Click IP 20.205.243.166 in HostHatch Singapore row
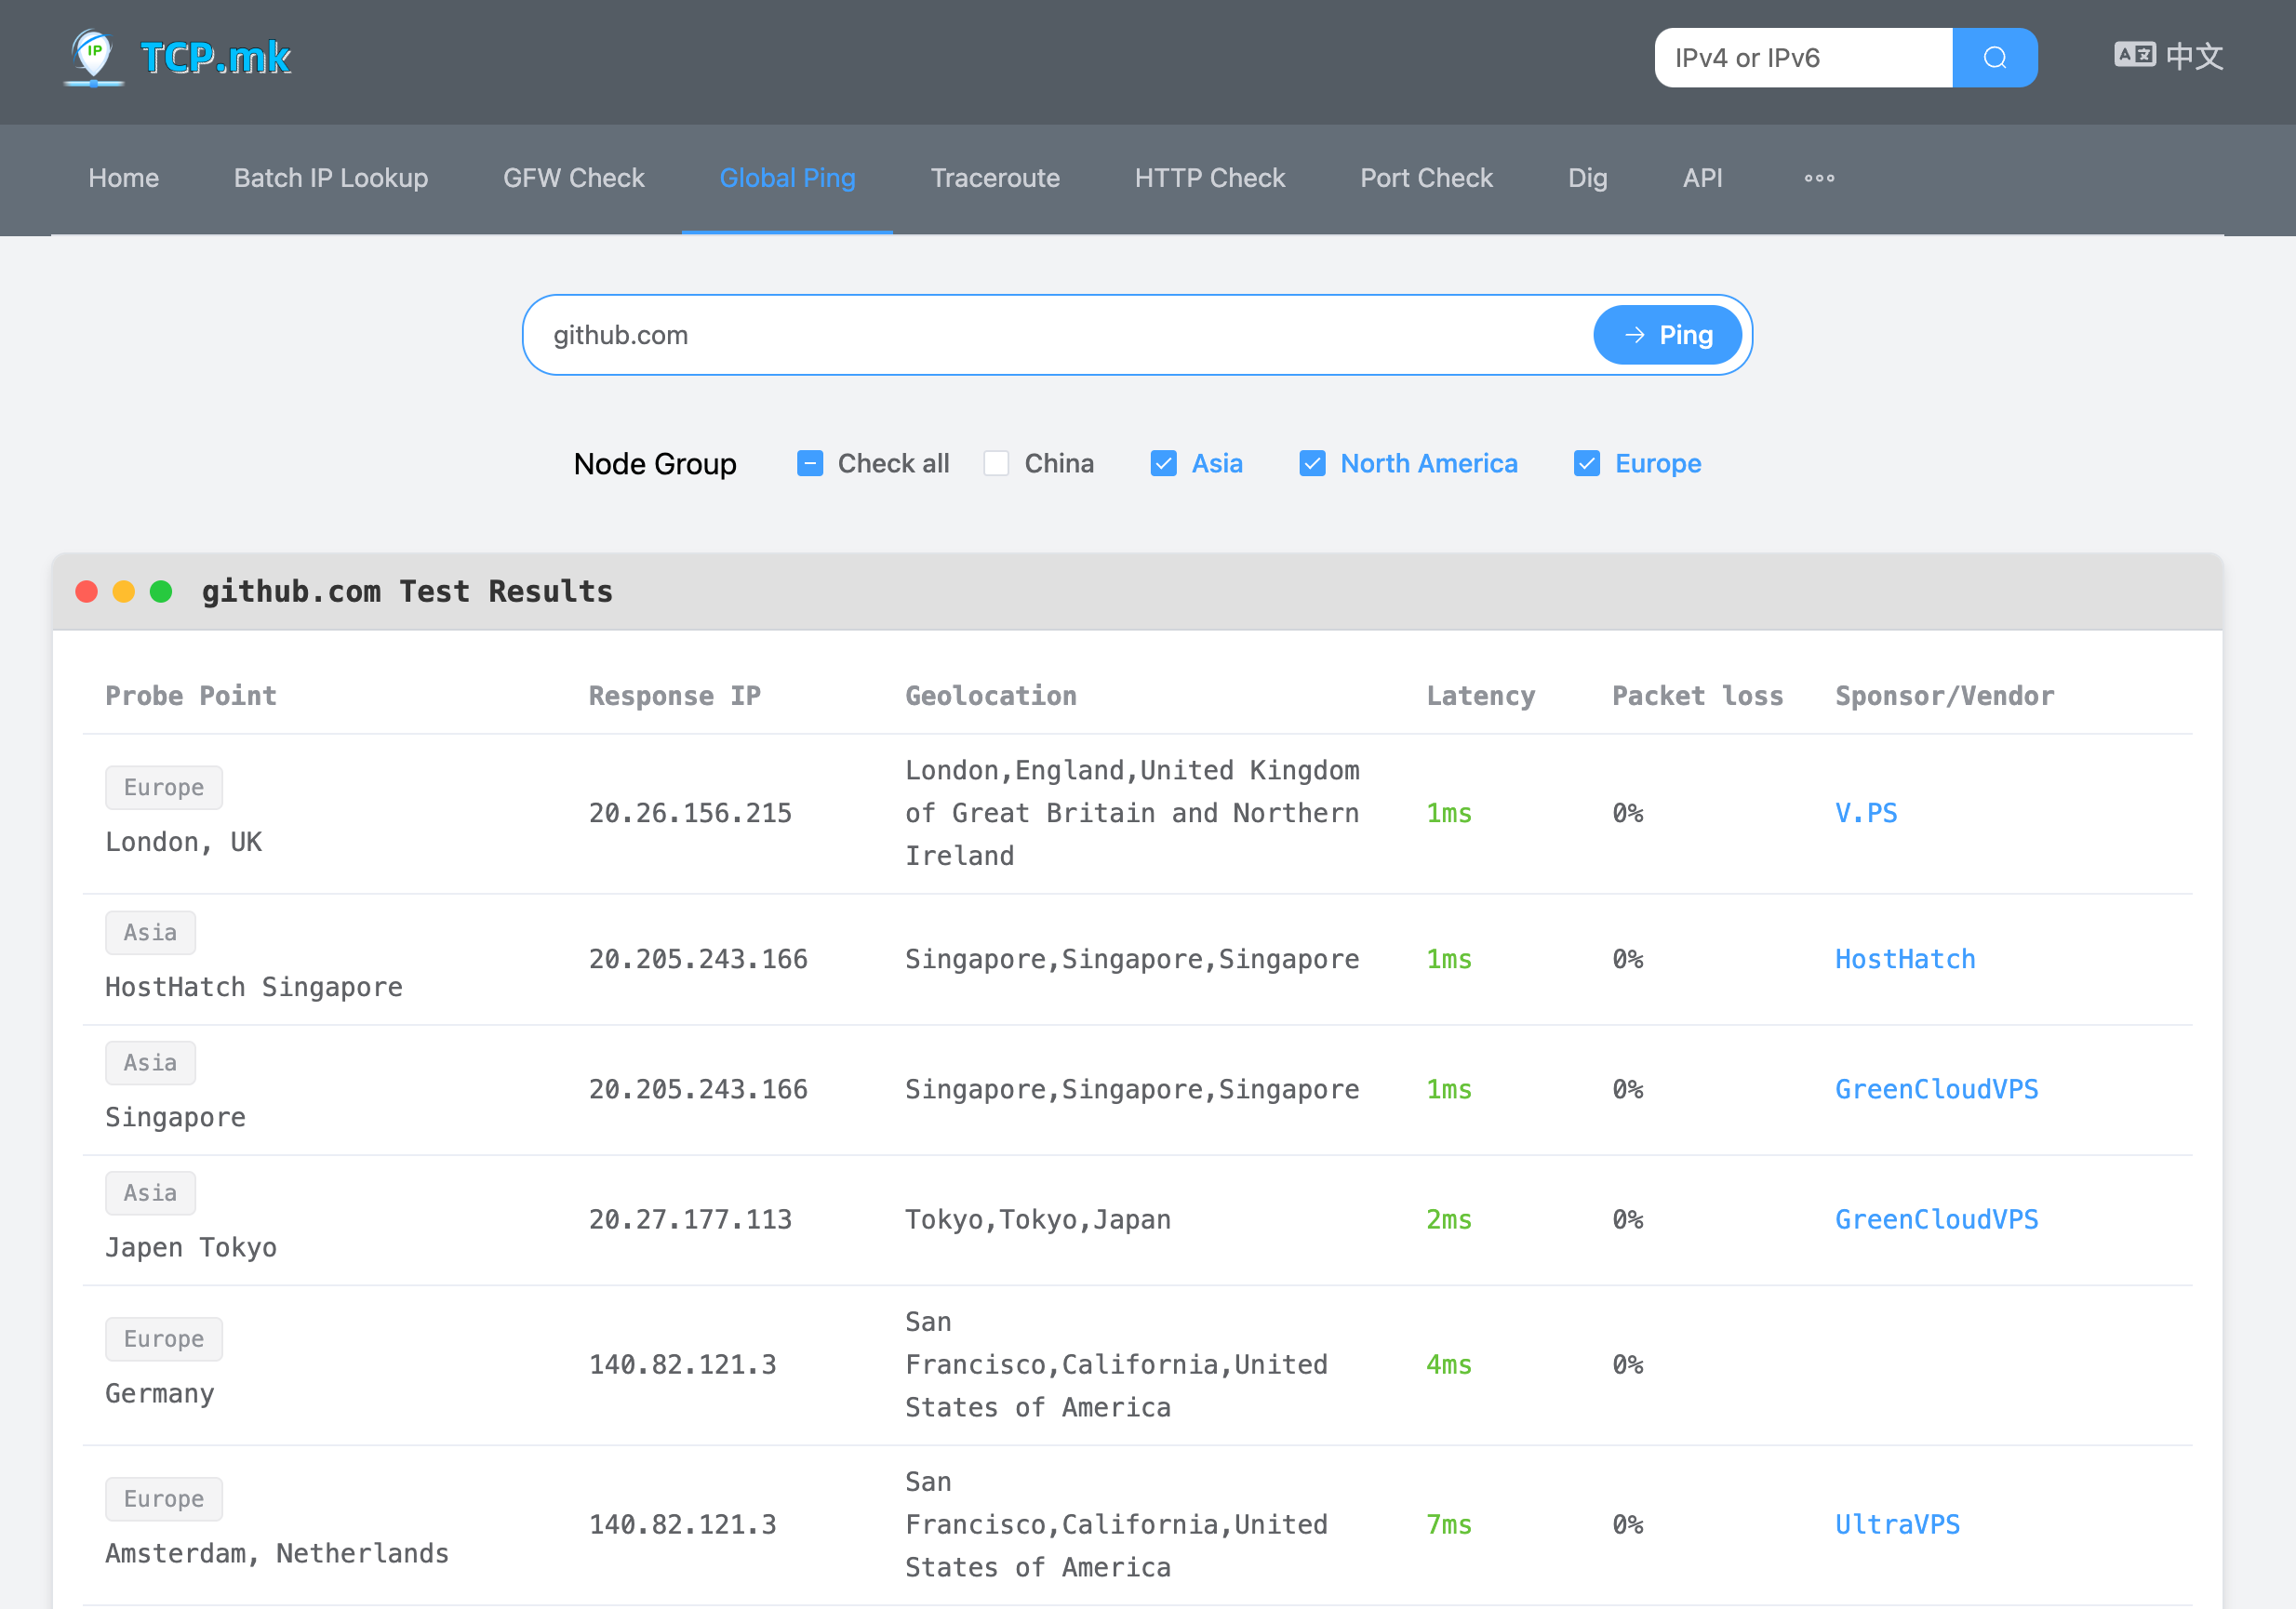2296x1609 pixels. pyautogui.click(x=698, y=959)
